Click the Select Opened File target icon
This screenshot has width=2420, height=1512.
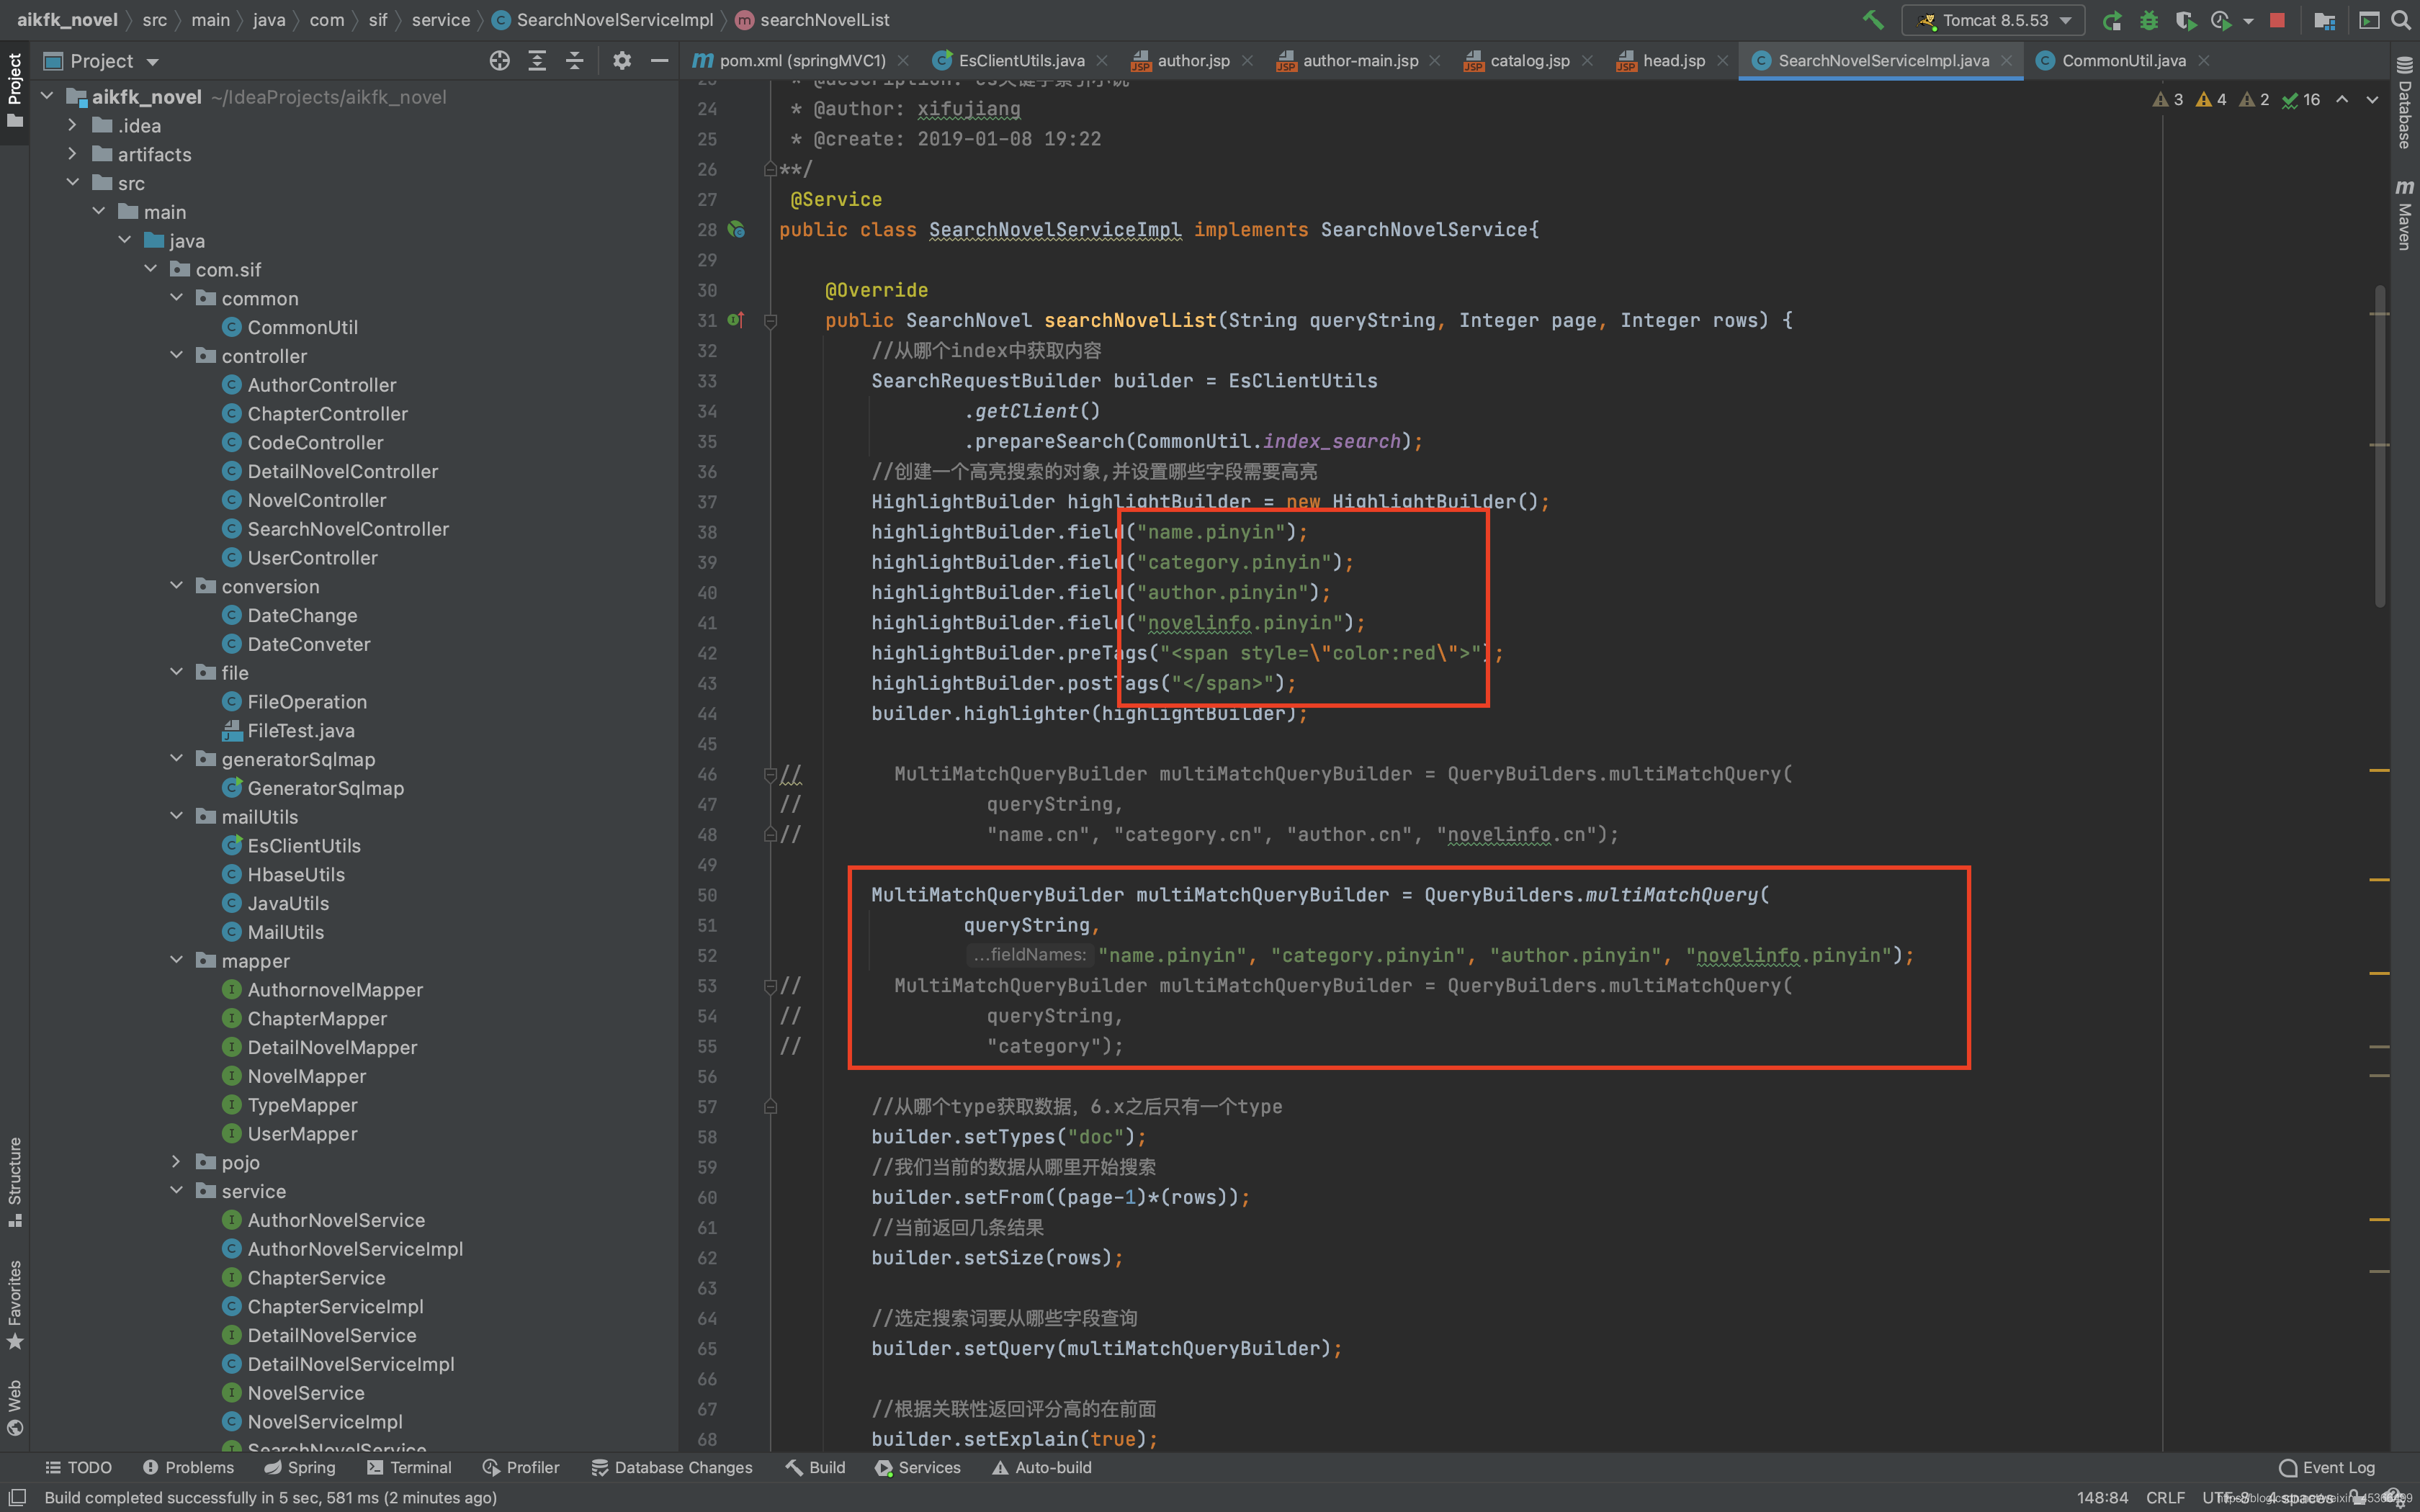(x=500, y=61)
